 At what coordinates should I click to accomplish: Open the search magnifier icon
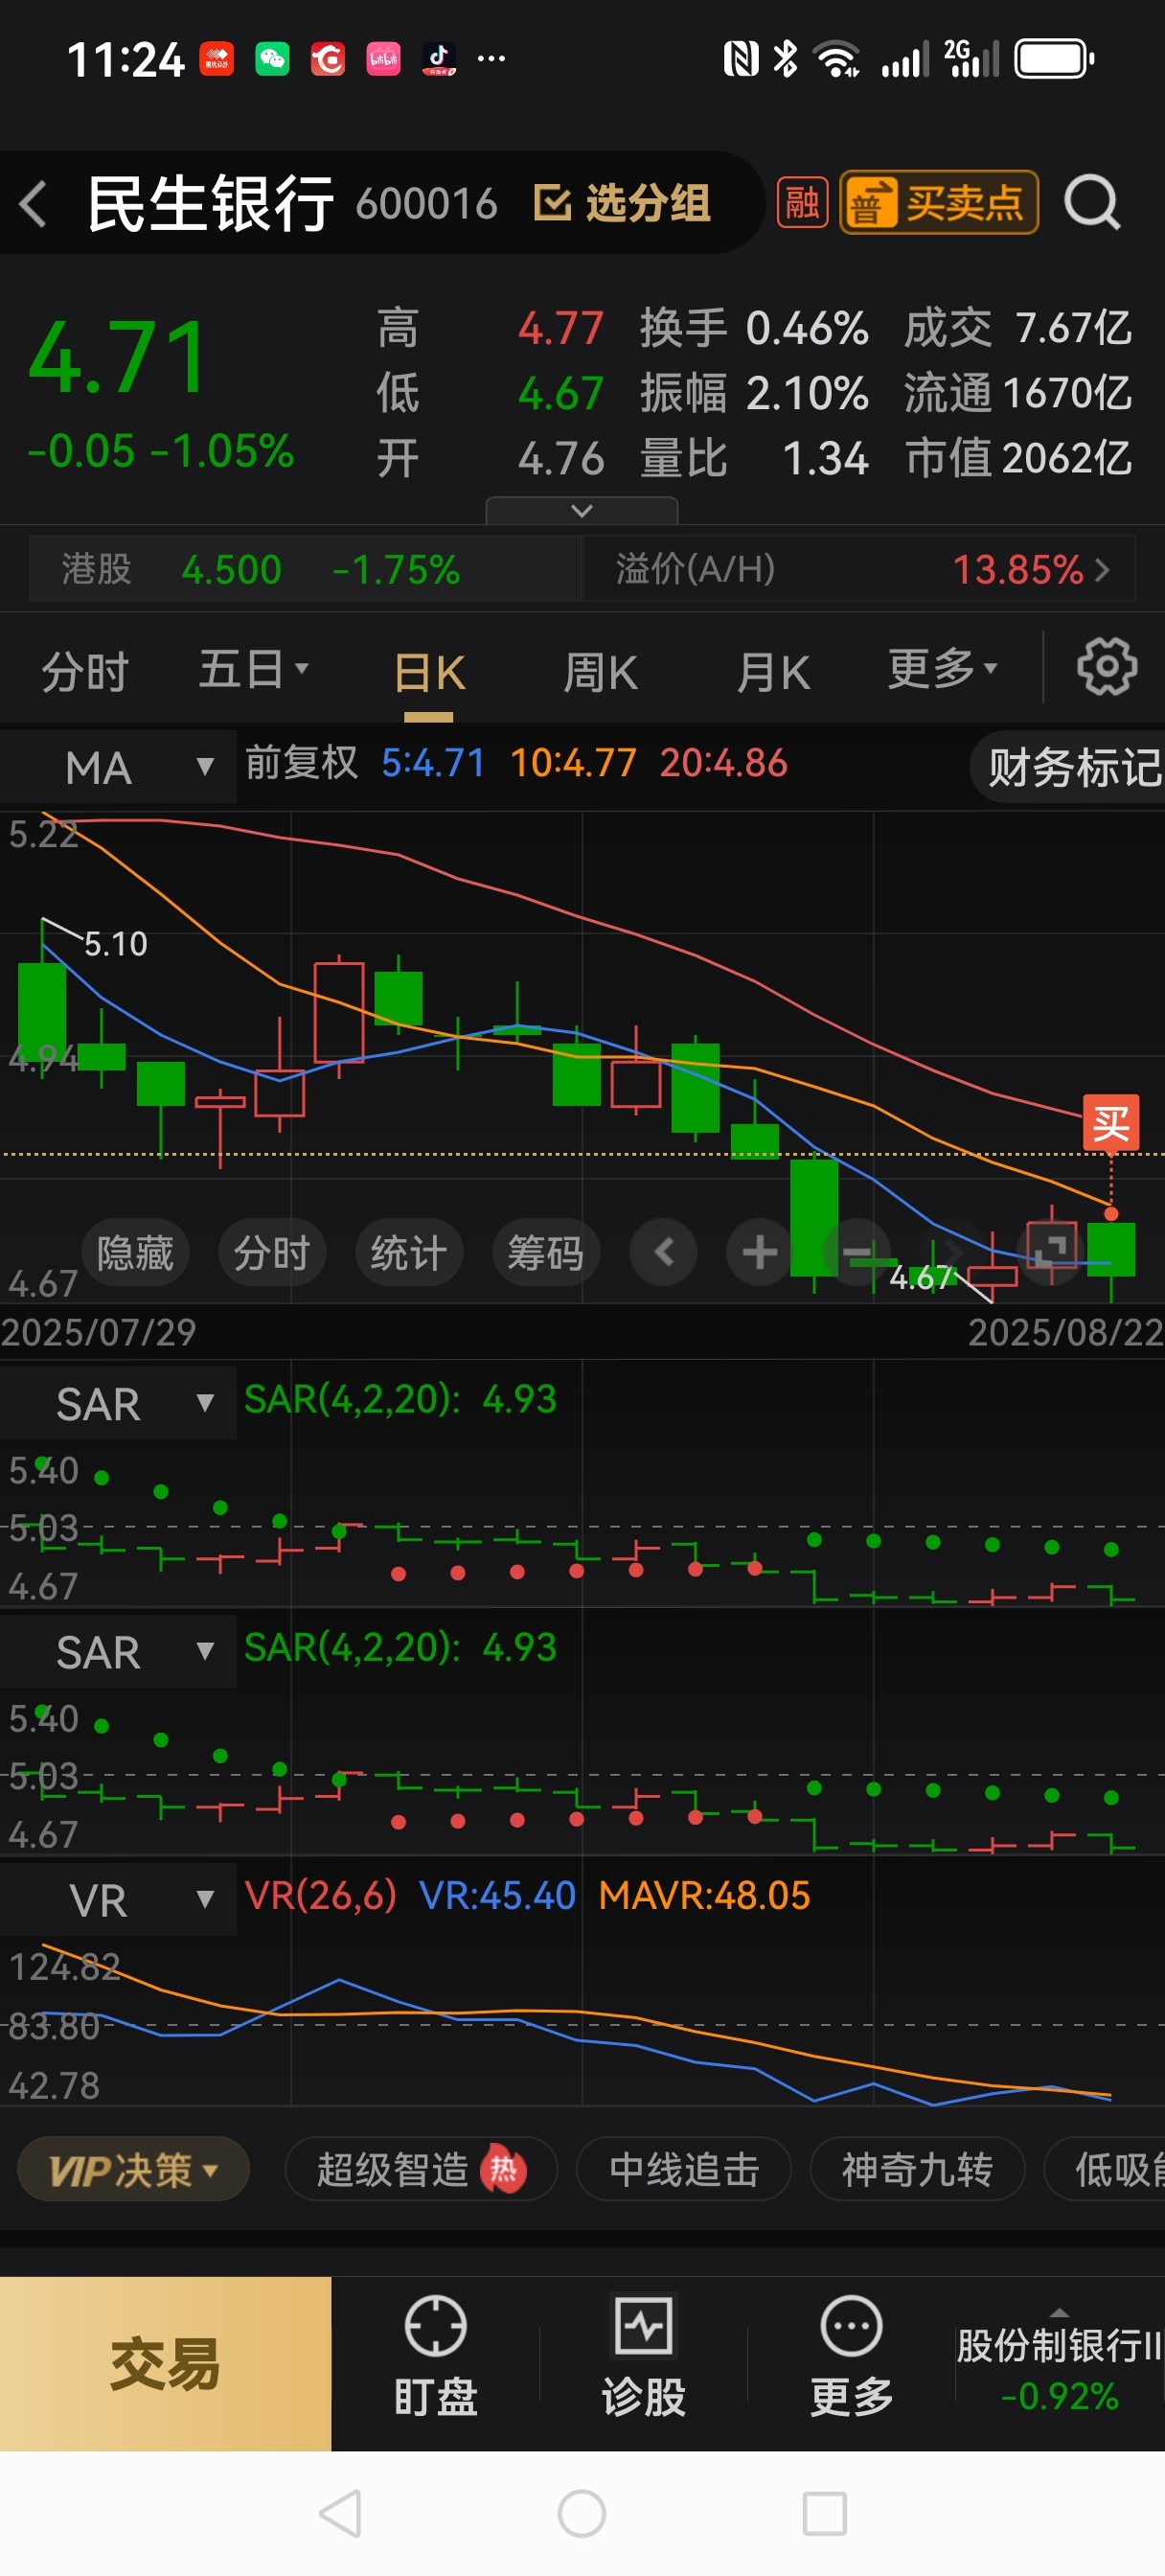(1091, 204)
